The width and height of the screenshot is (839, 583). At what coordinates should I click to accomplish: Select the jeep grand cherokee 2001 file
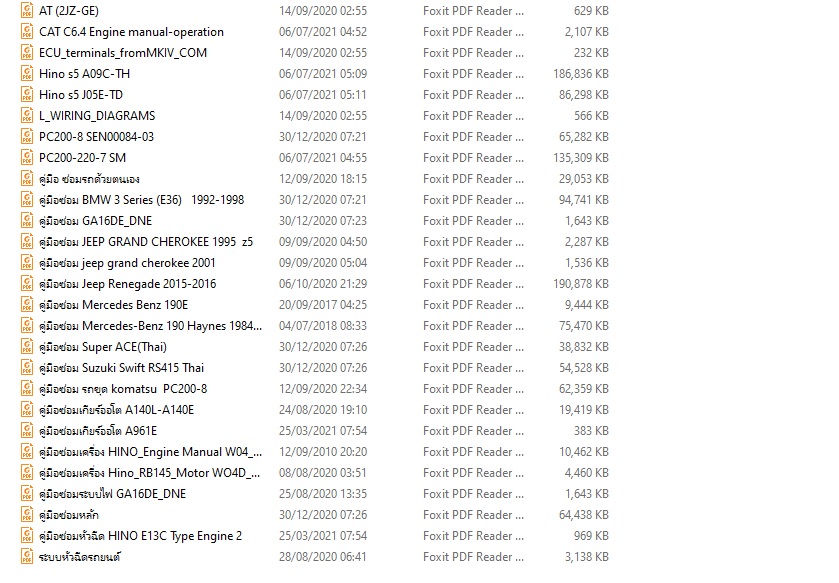click(127, 263)
